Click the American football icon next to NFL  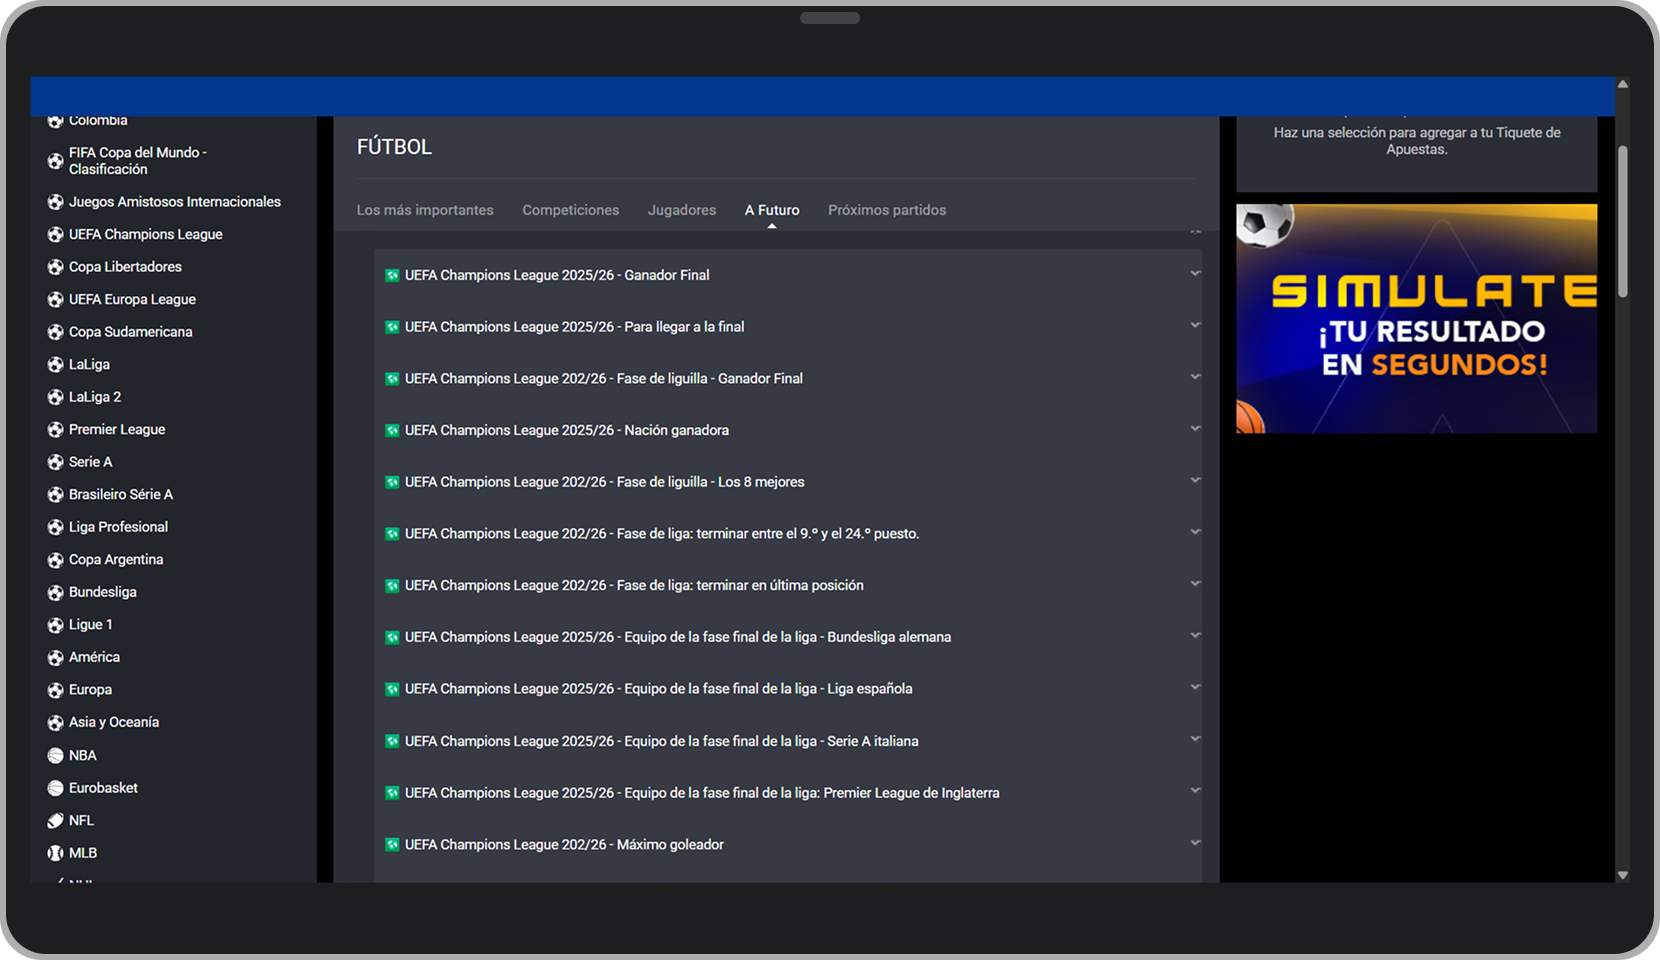pos(55,821)
